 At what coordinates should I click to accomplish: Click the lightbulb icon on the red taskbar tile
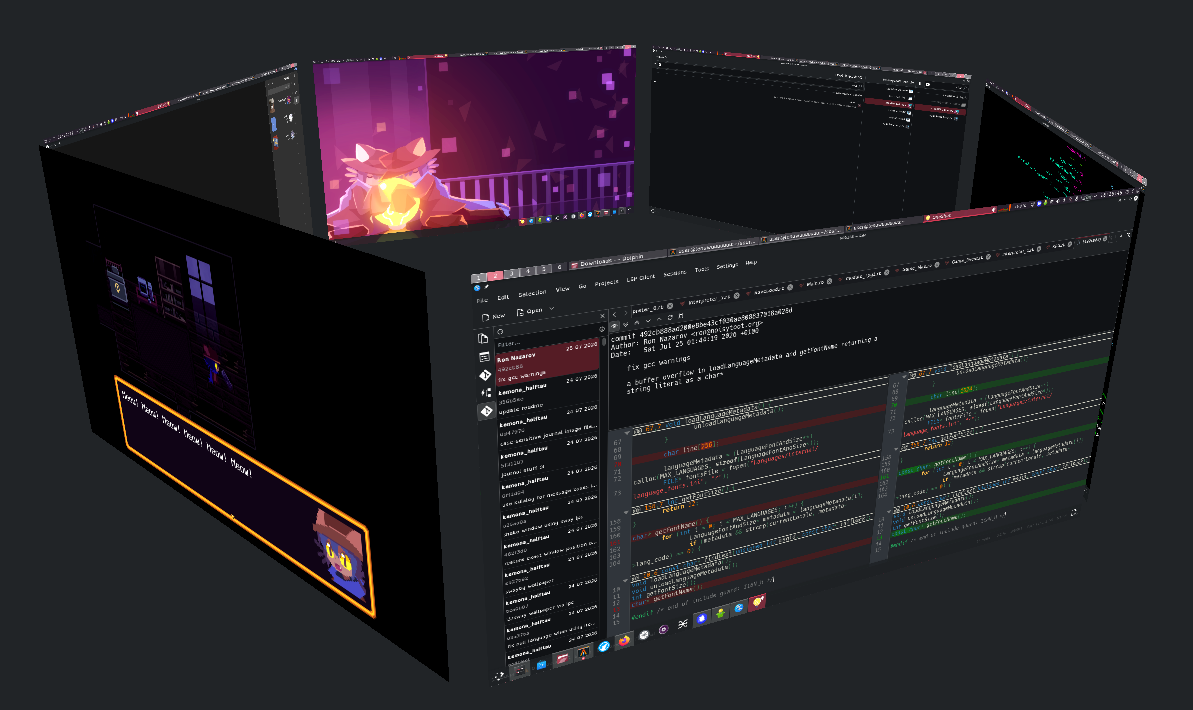coord(757,602)
